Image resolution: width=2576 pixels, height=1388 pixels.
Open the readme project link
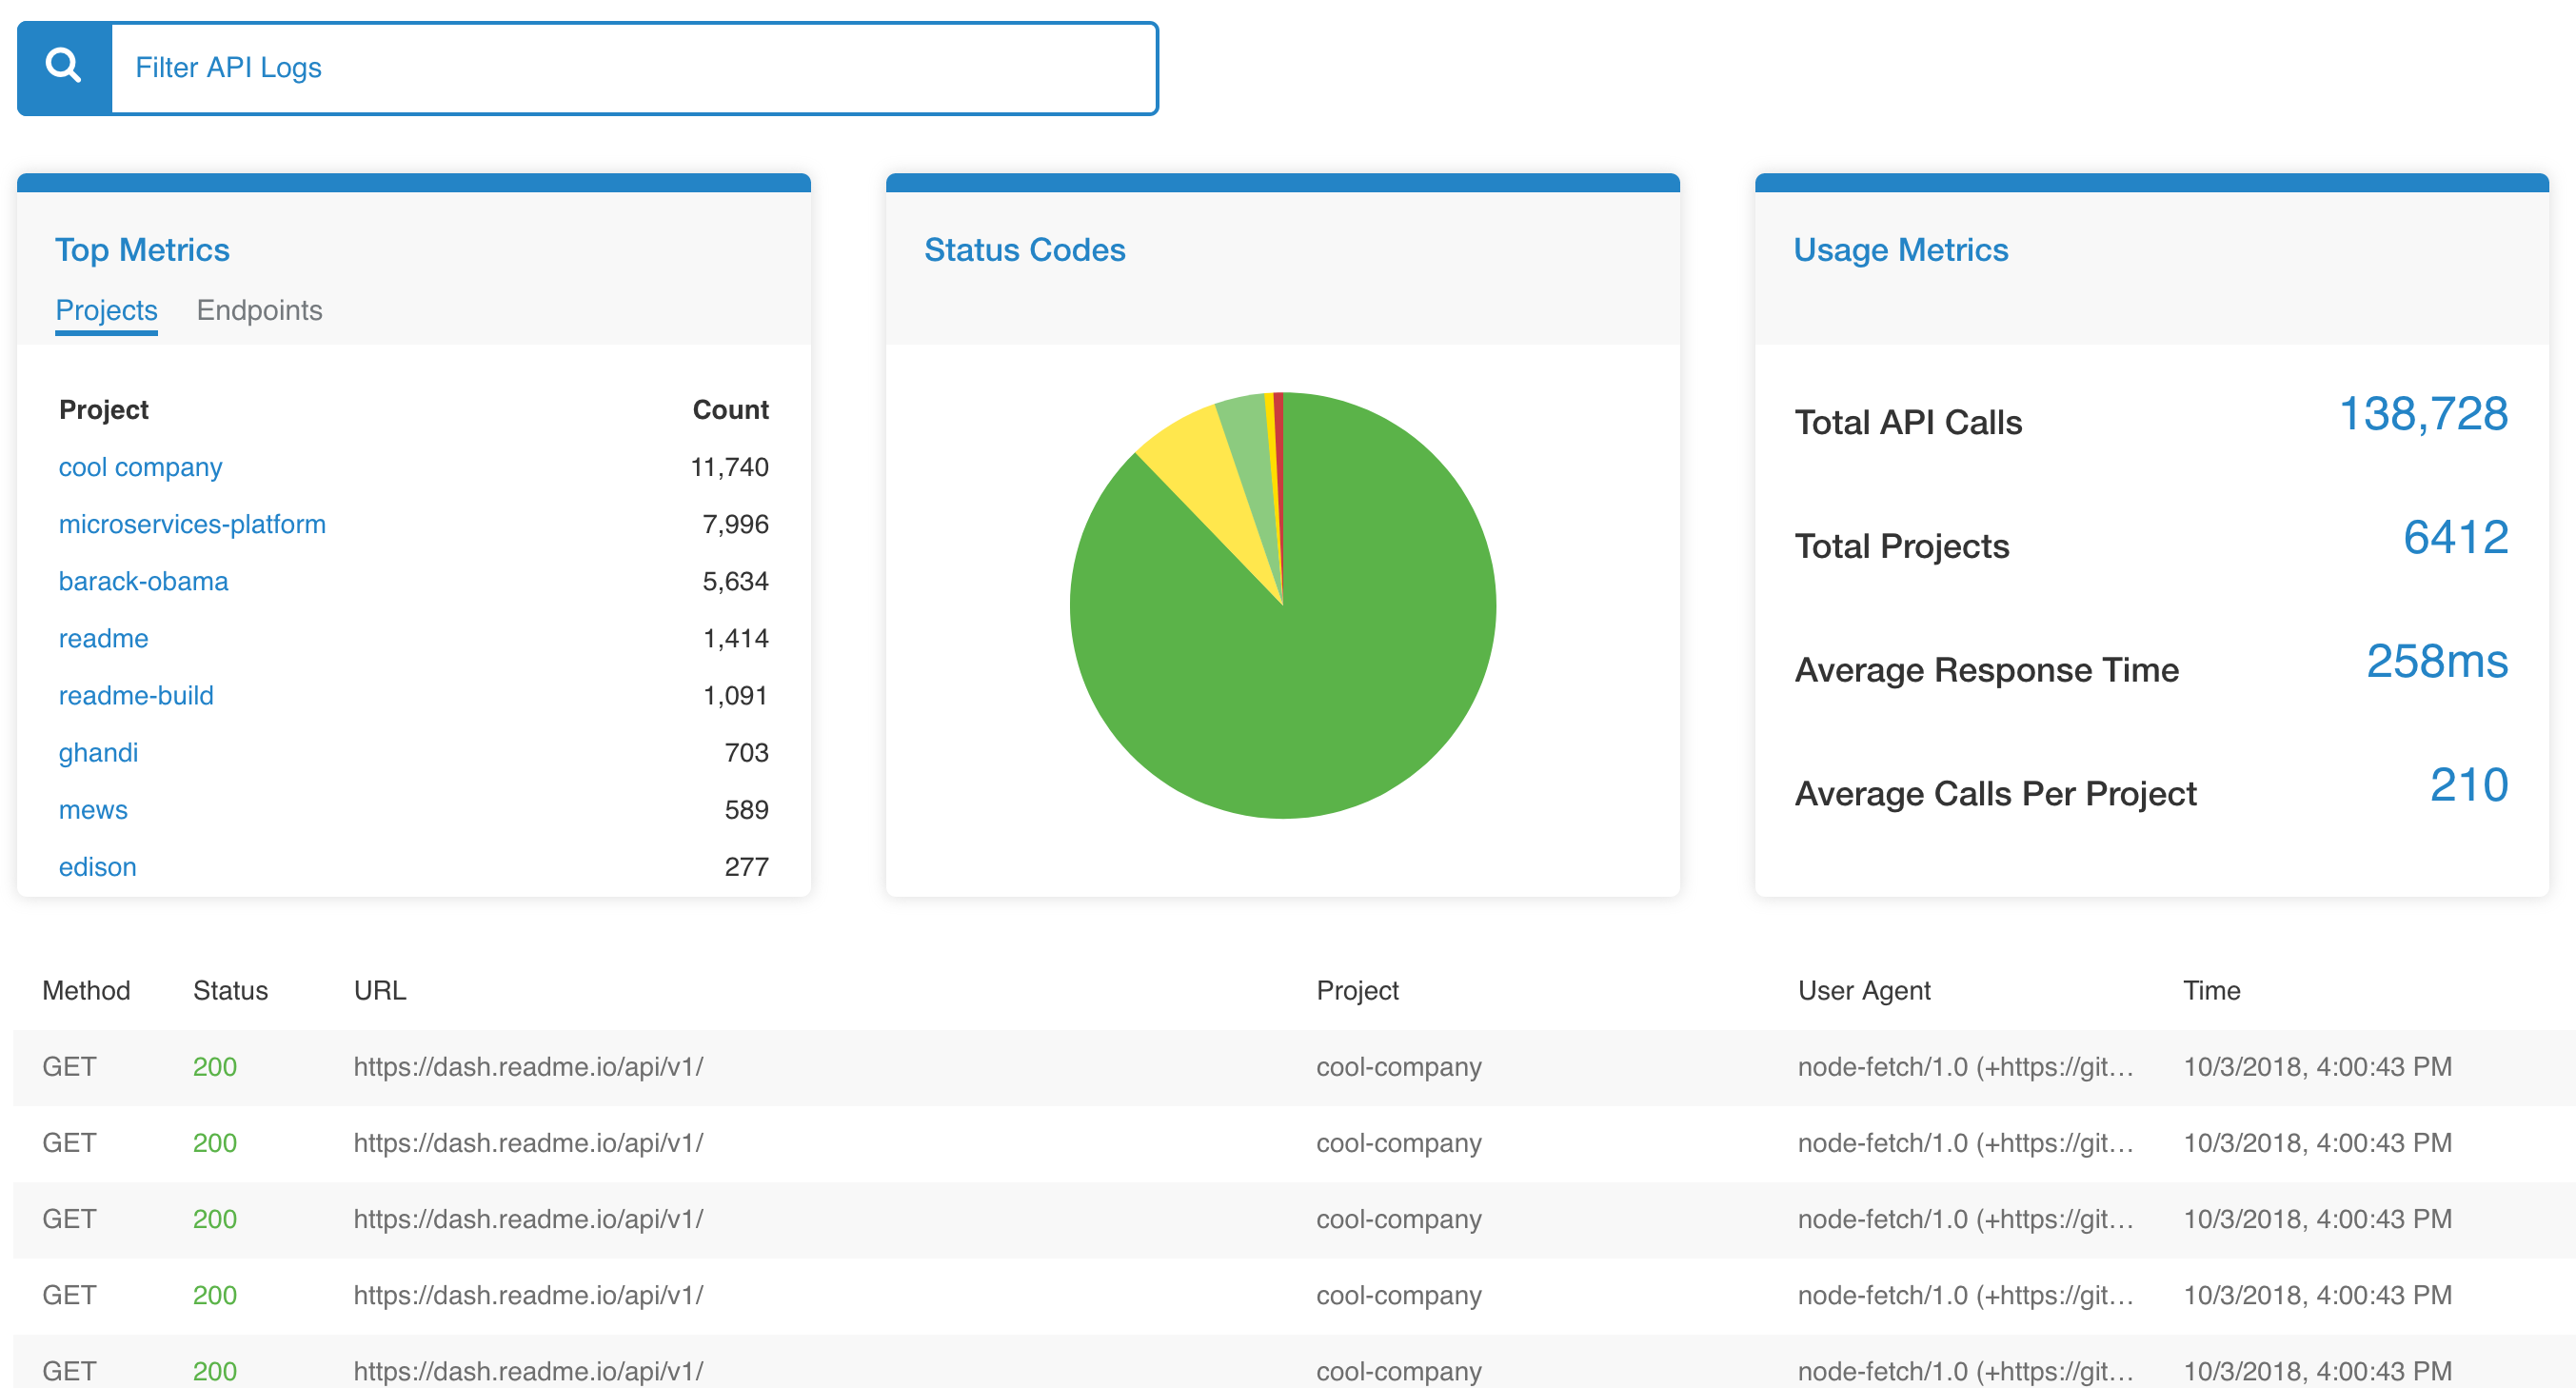tap(103, 638)
